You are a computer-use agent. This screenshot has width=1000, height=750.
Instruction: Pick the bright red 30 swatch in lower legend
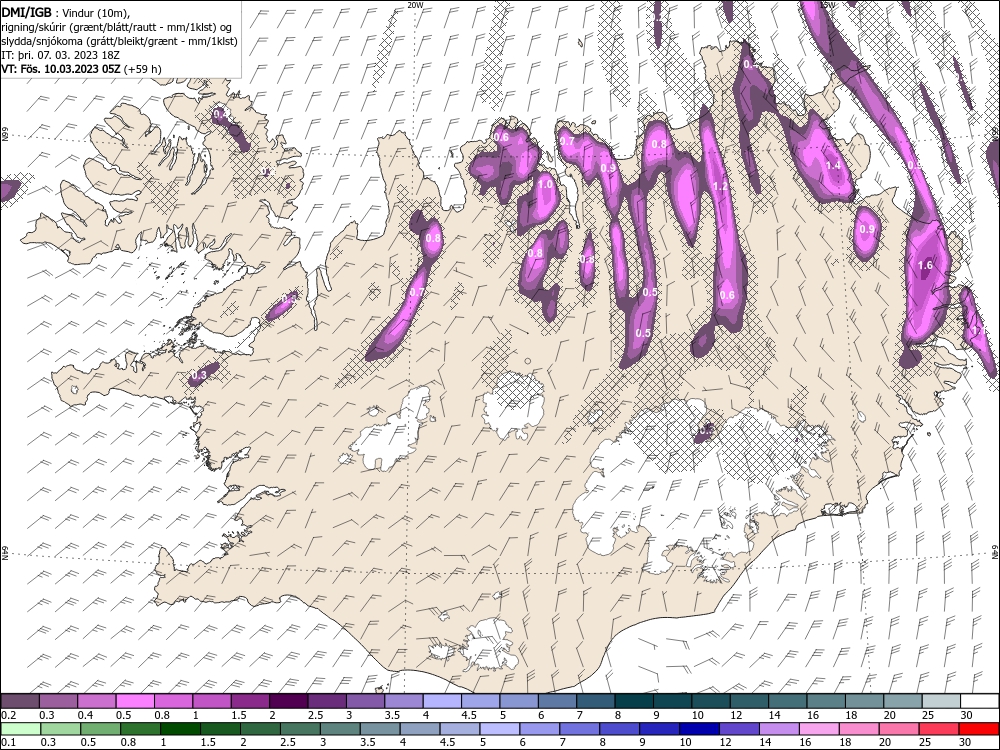point(978,729)
